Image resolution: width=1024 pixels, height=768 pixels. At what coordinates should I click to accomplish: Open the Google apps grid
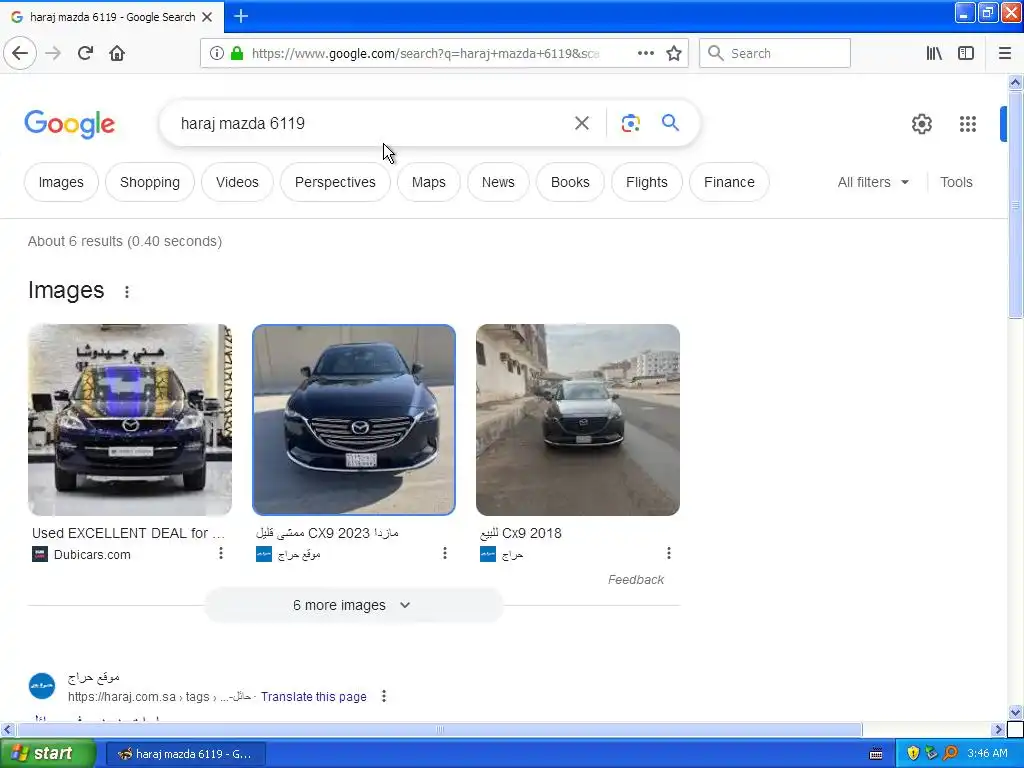[x=968, y=124]
